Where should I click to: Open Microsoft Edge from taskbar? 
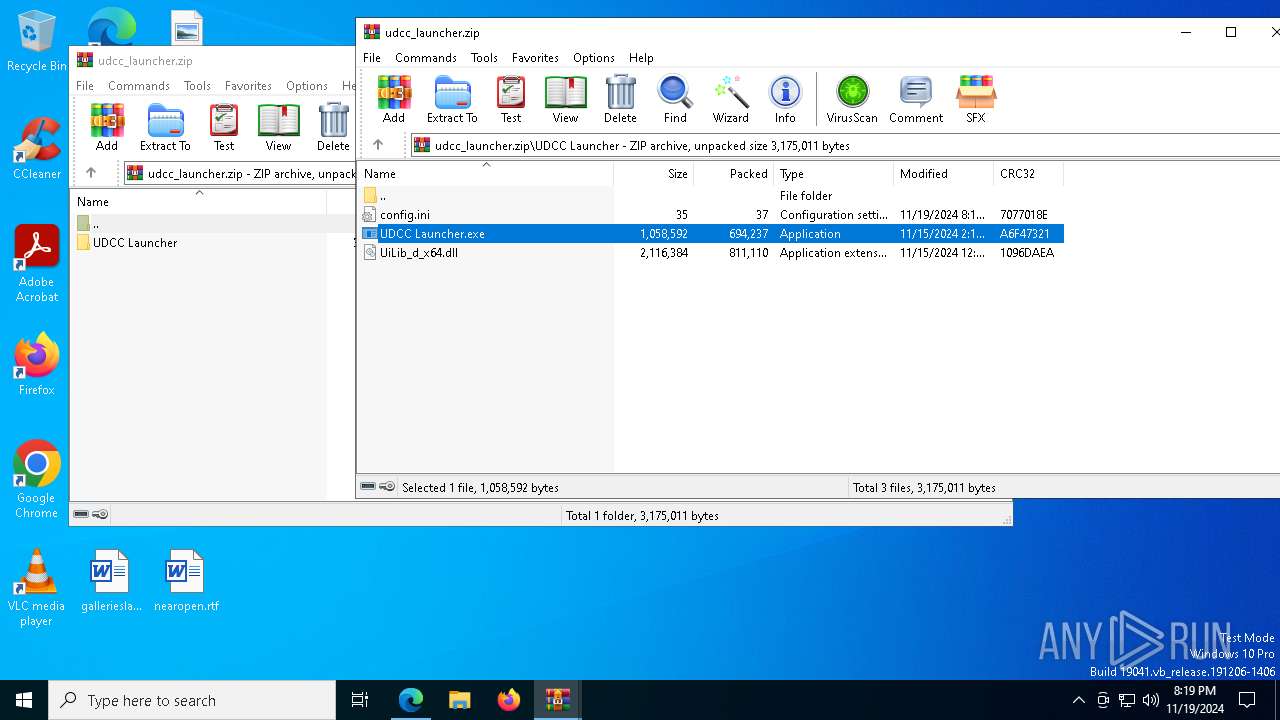click(x=411, y=700)
